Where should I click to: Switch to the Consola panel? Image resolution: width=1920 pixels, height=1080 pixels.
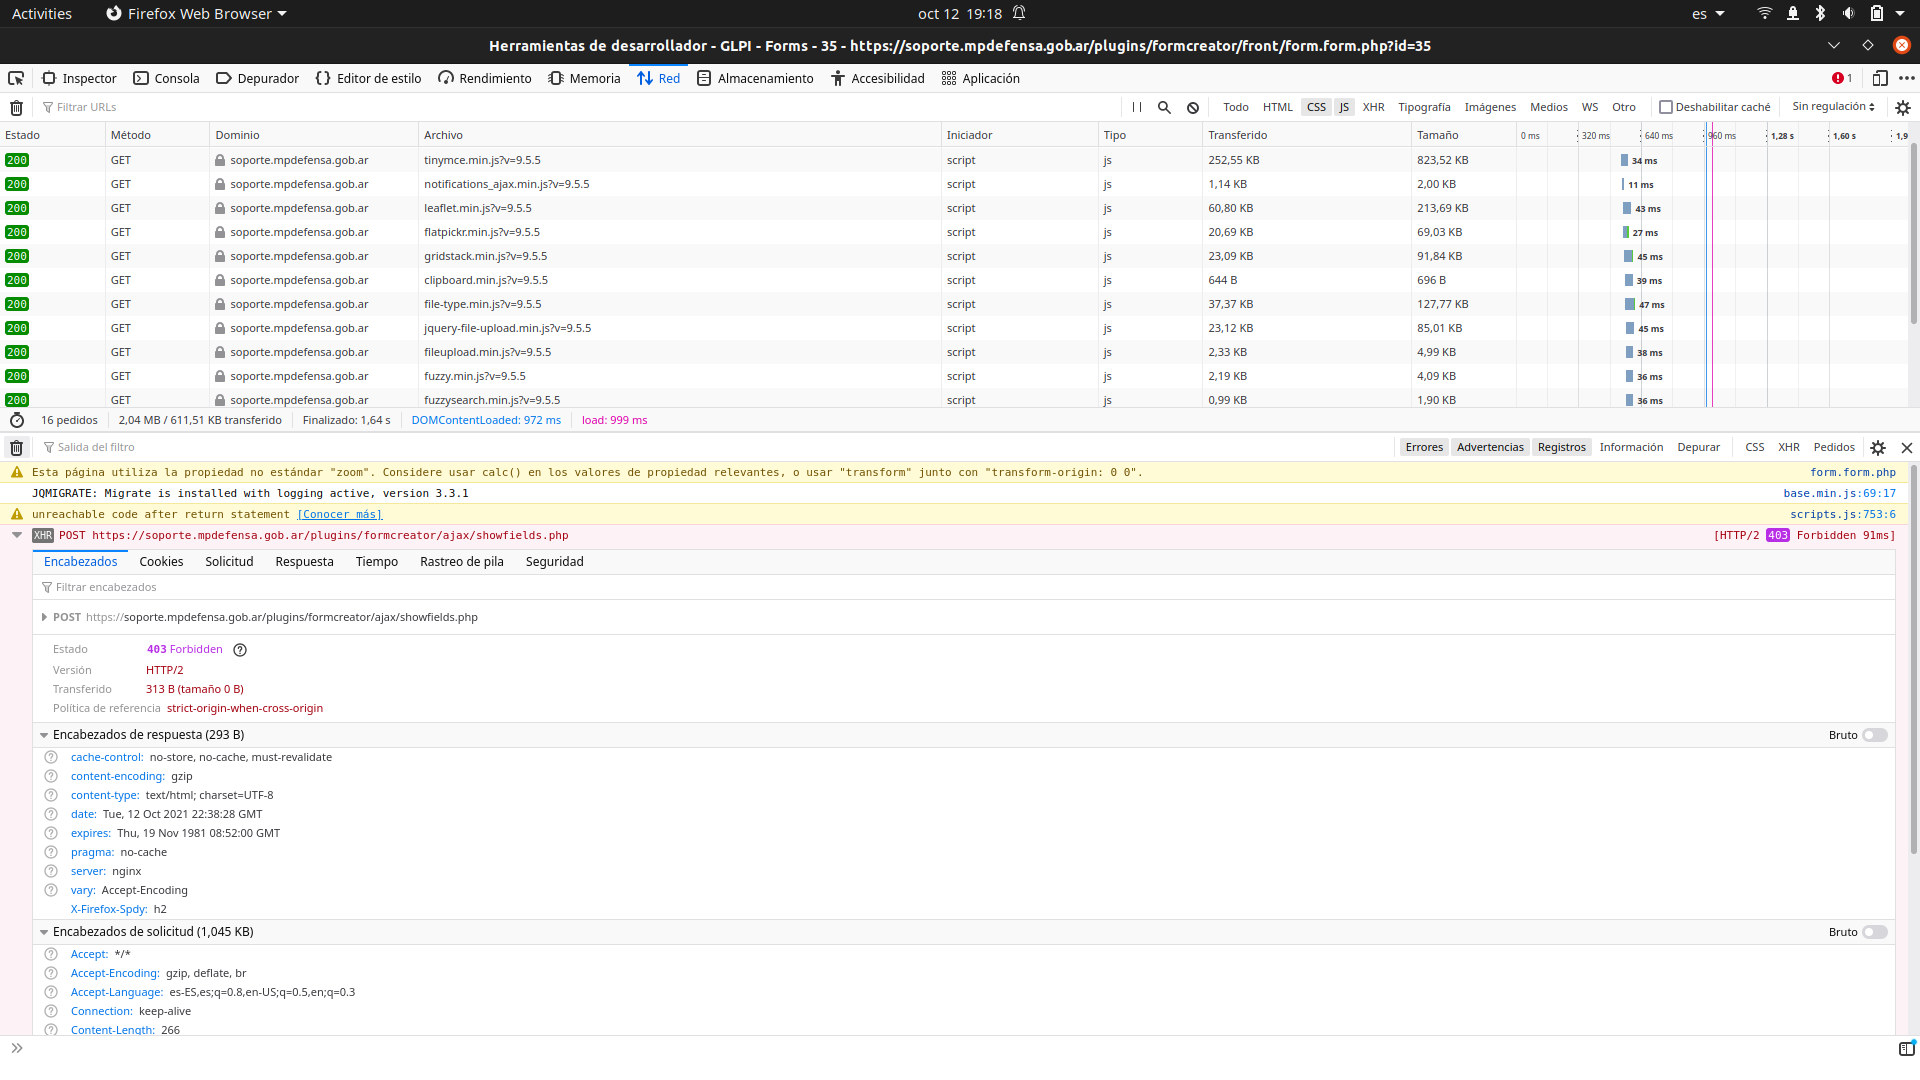click(x=166, y=78)
